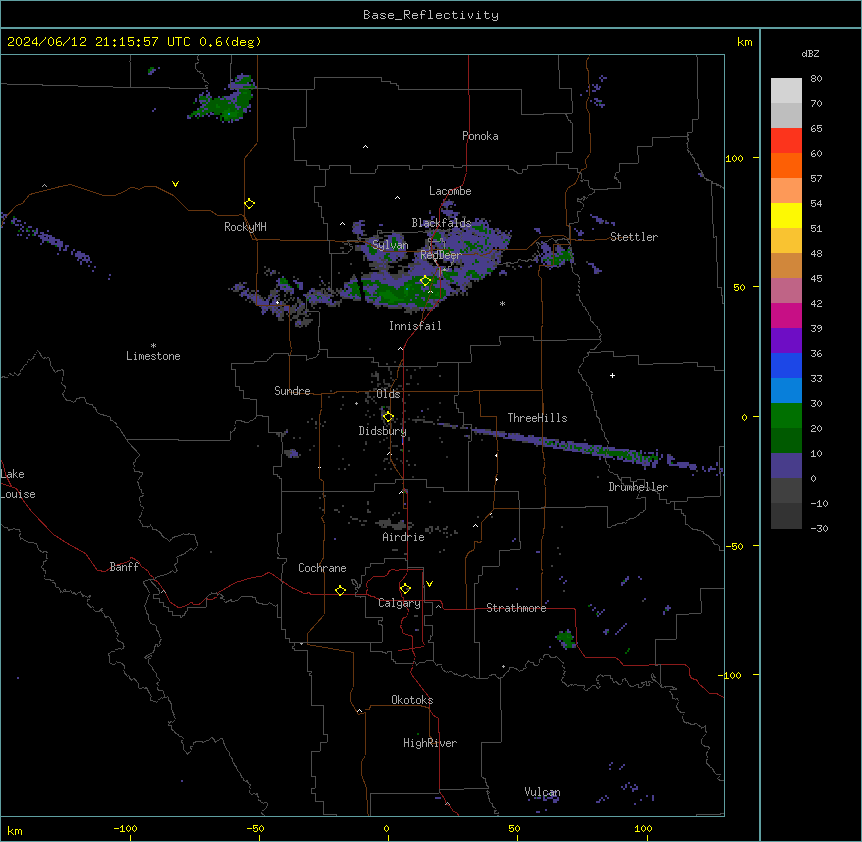Click the green echo cluster in the northwest corner
862x842 pixels.
pyautogui.click(x=224, y=104)
